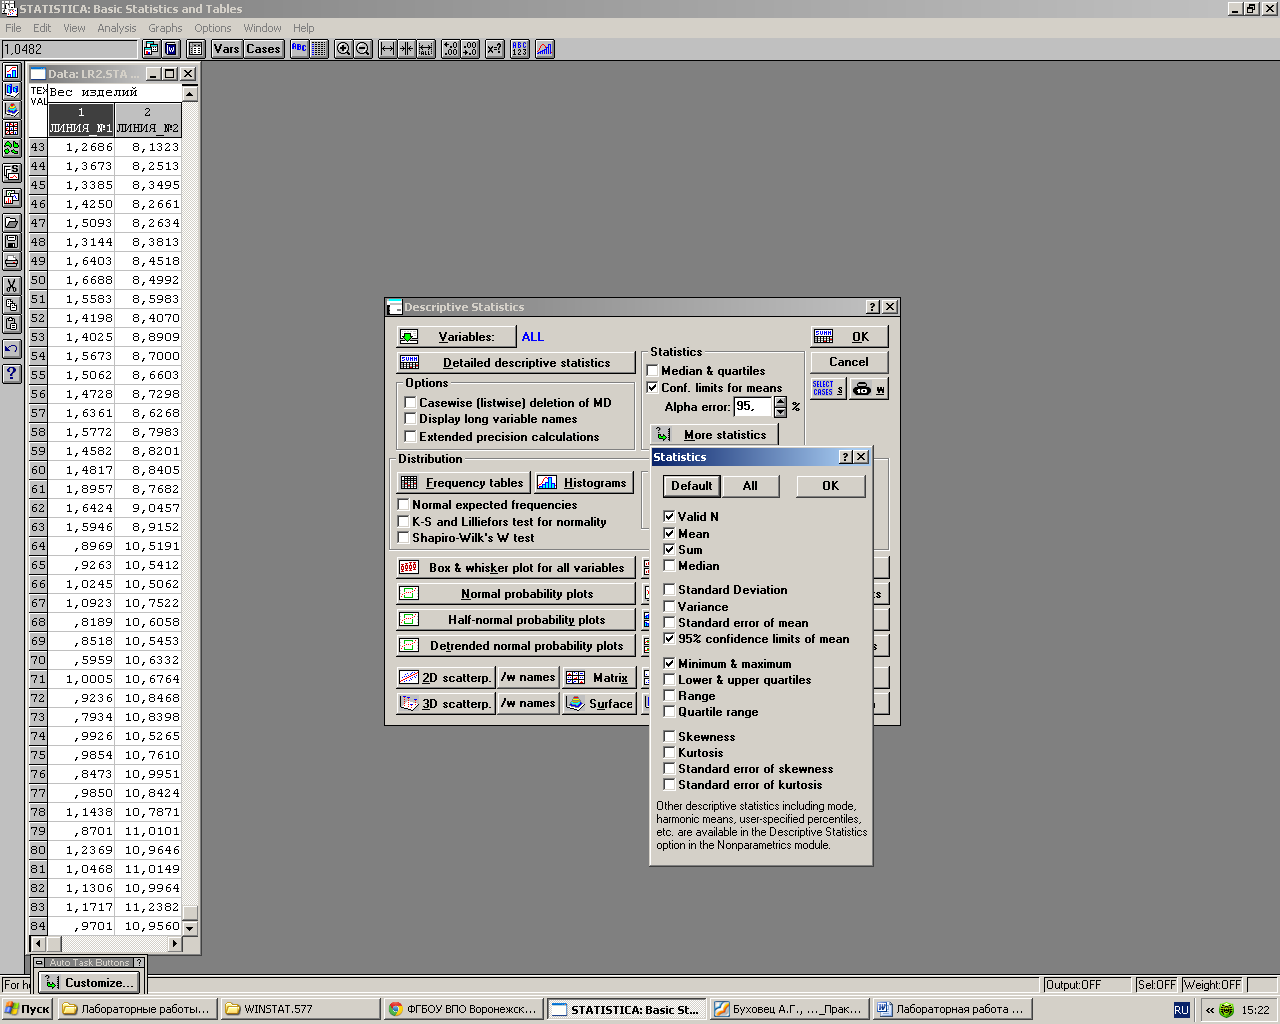Click the All button in Statistics dialog
Image resolution: width=1280 pixels, height=1024 pixels.
[750, 486]
